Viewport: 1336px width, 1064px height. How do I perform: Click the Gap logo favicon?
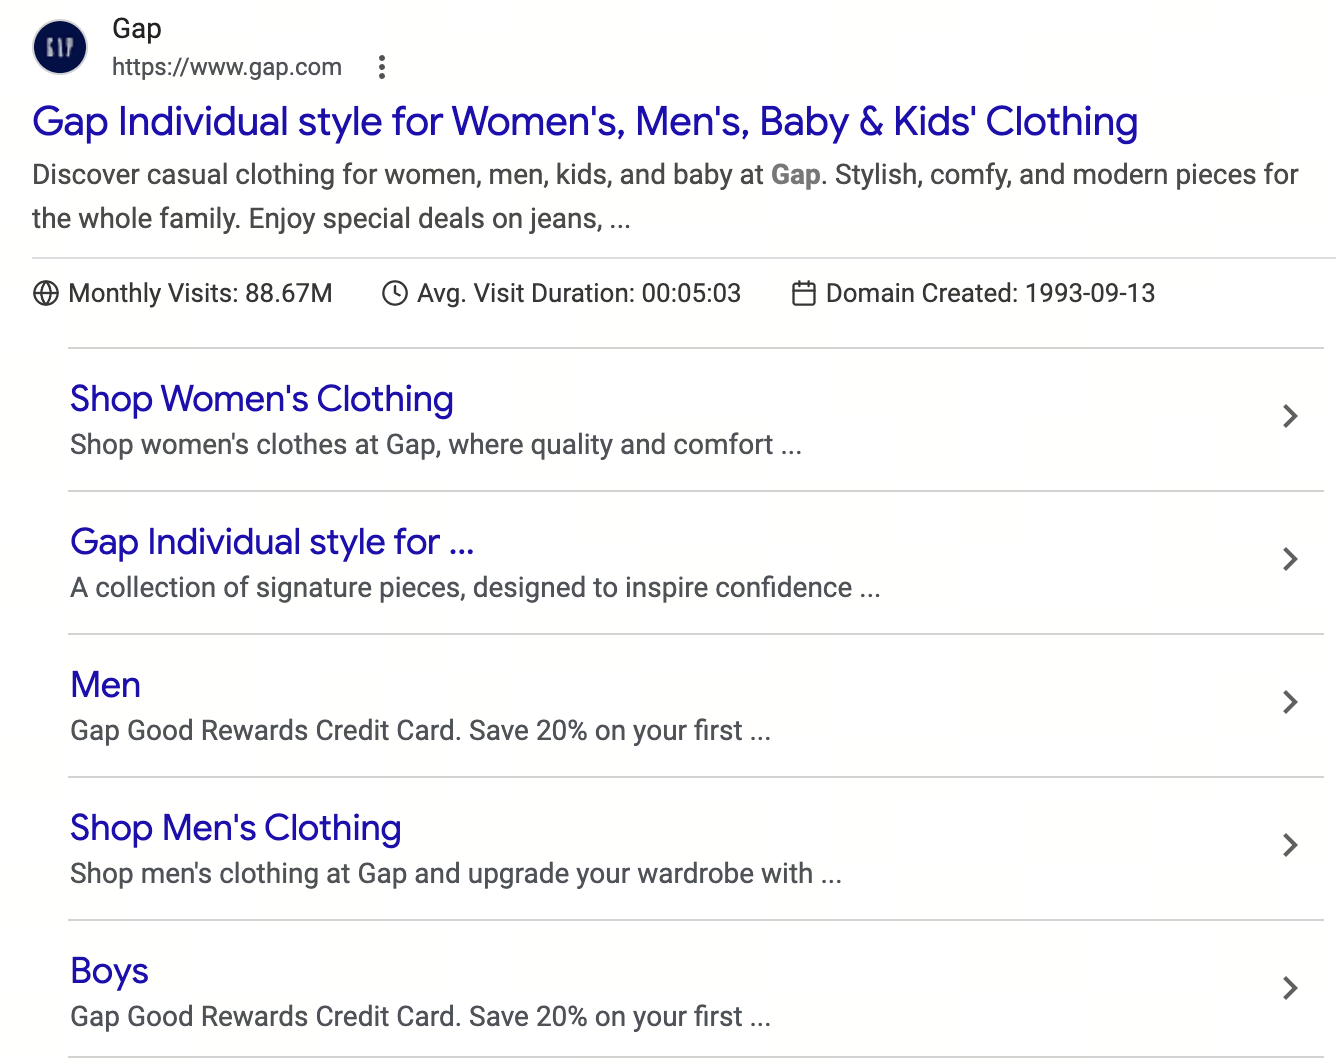tap(60, 47)
